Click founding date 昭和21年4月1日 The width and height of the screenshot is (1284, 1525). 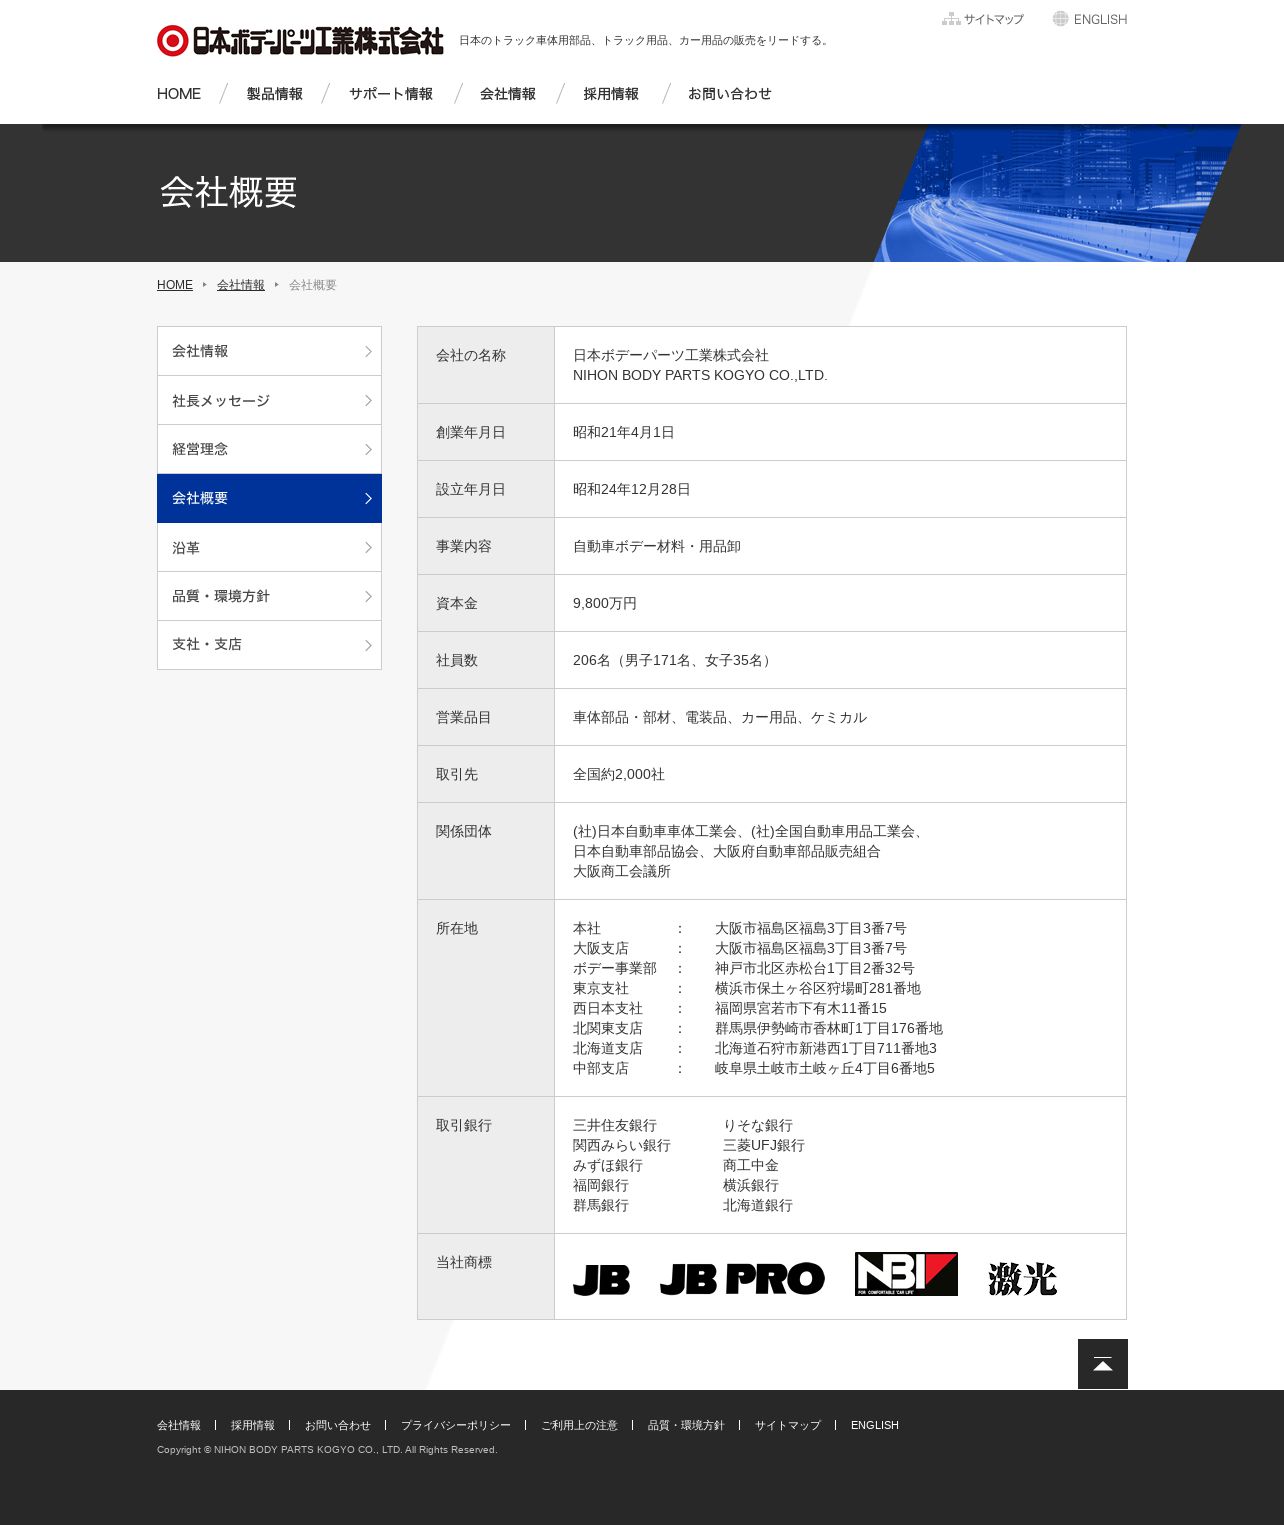pos(624,432)
